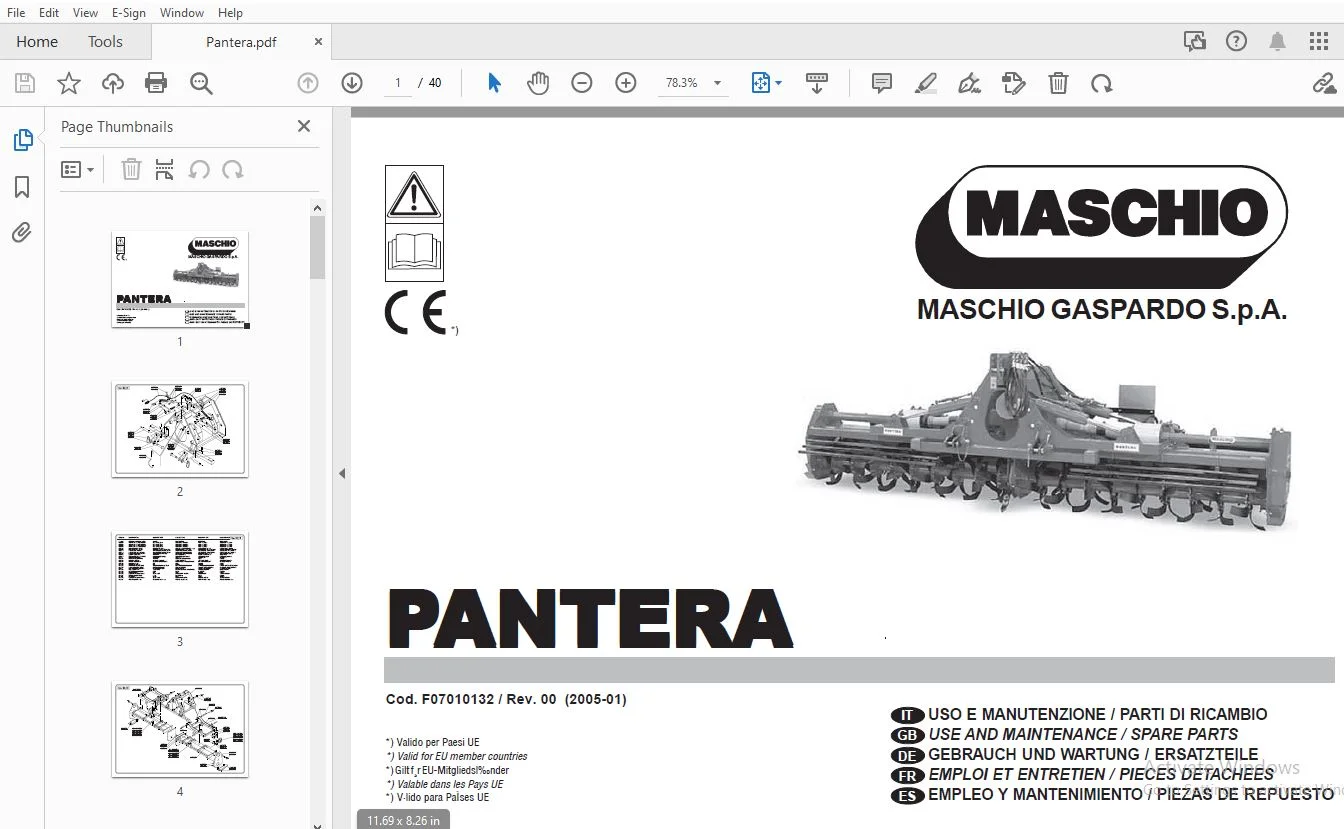1344x829 pixels.
Task: Click the PANTERA title on the page
Action: pos(590,618)
